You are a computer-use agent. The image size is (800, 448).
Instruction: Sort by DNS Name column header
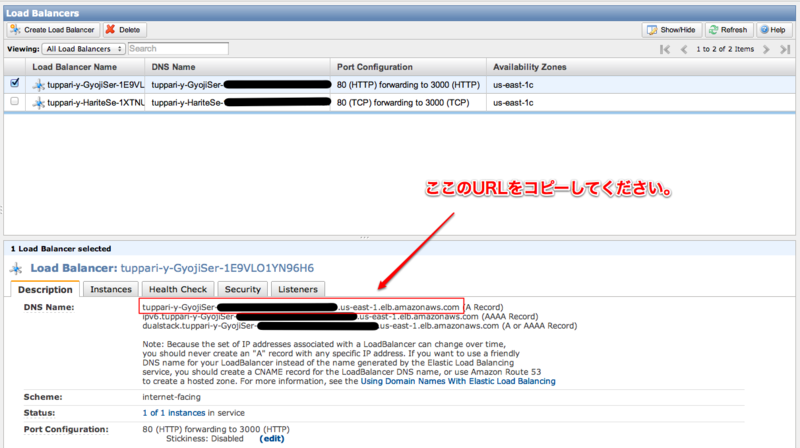click(x=173, y=67)
